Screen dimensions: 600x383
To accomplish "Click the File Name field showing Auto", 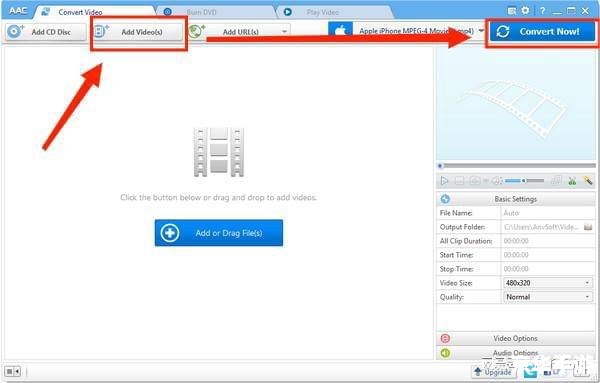I will point(548,213).
